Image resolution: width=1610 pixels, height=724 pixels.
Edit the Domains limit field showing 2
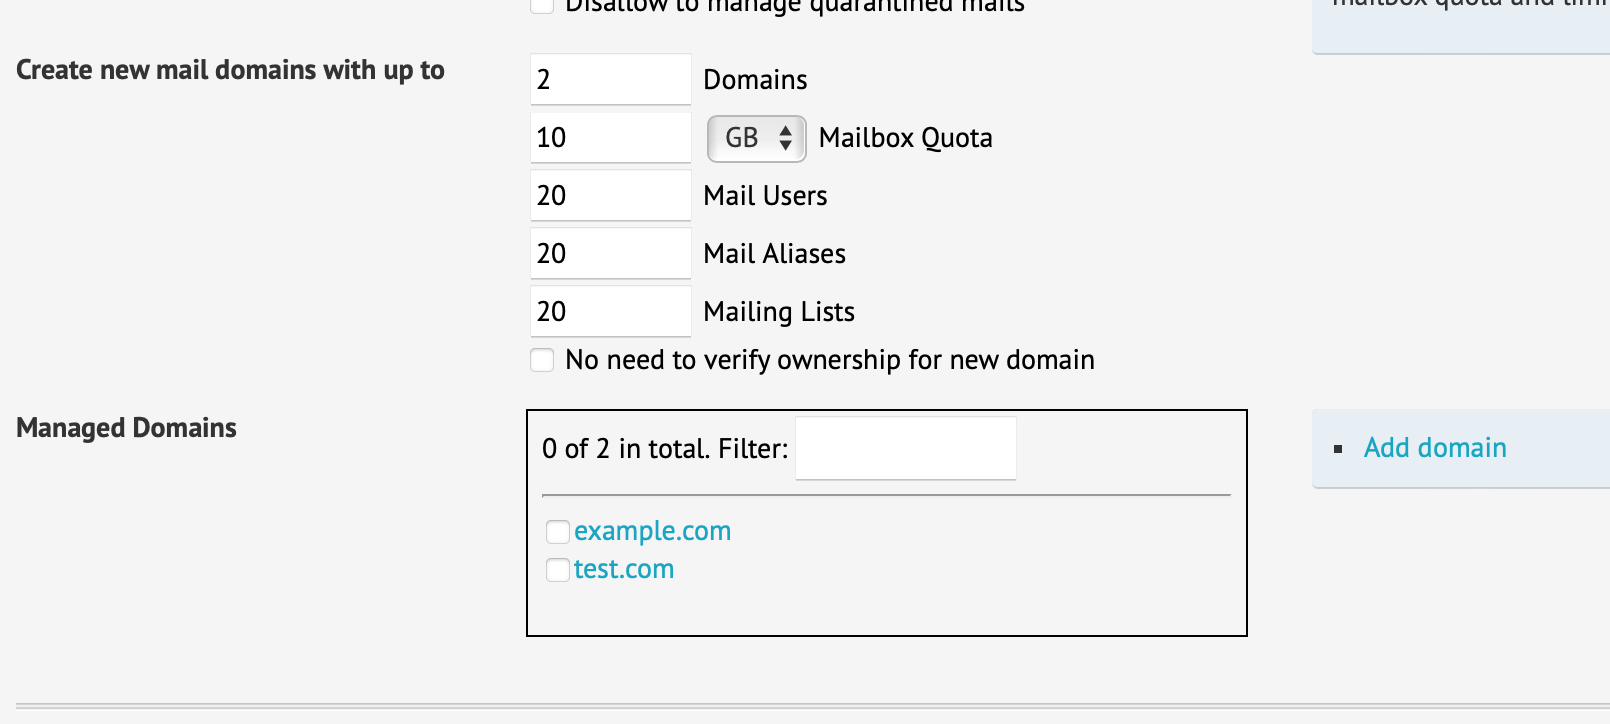(610, 79)
